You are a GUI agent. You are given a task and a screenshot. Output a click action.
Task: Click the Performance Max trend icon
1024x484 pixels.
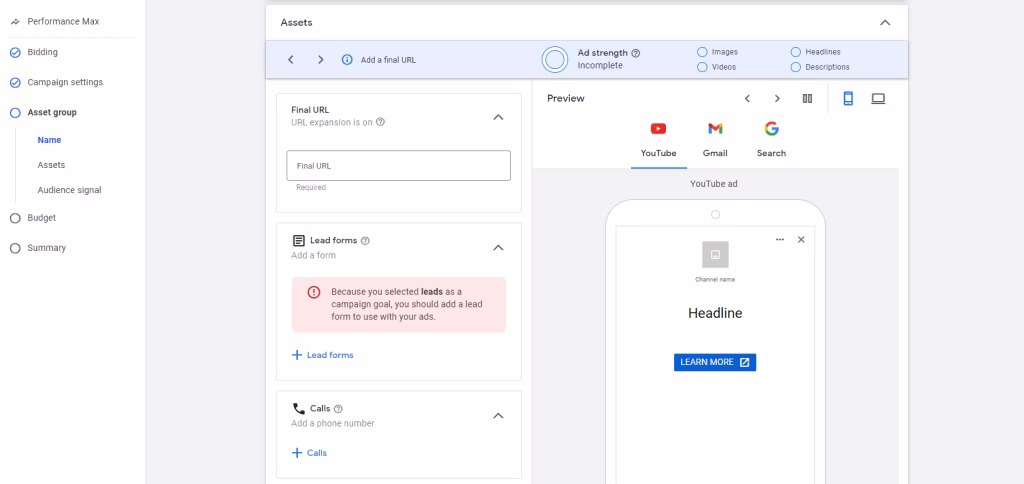(x=16, y=22)
